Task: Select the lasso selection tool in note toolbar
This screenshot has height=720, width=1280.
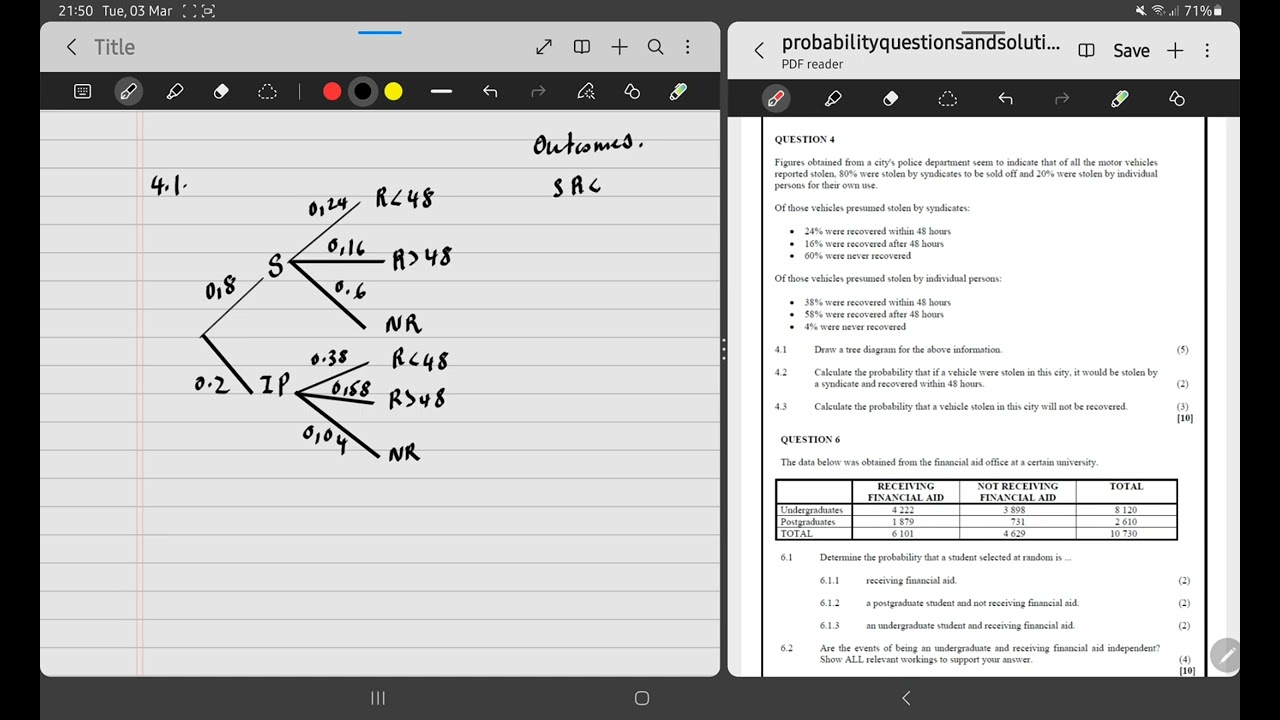Action: click(x=267, y=92)
